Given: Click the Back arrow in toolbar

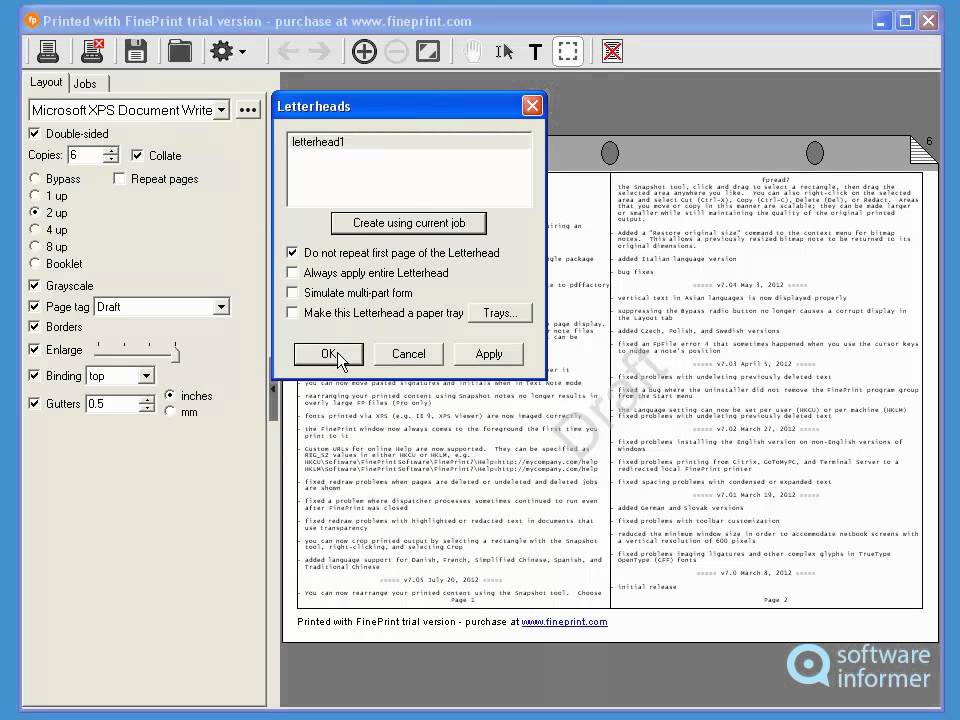Looking at the screenshot, I should [x=288, y=51].
